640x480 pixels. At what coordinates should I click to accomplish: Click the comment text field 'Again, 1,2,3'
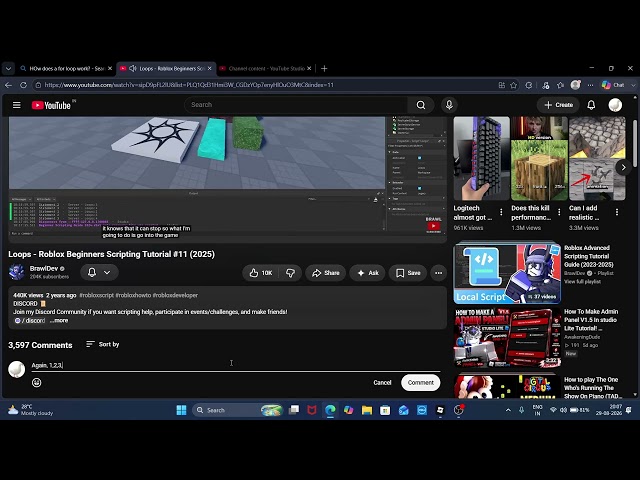(236, 365)
